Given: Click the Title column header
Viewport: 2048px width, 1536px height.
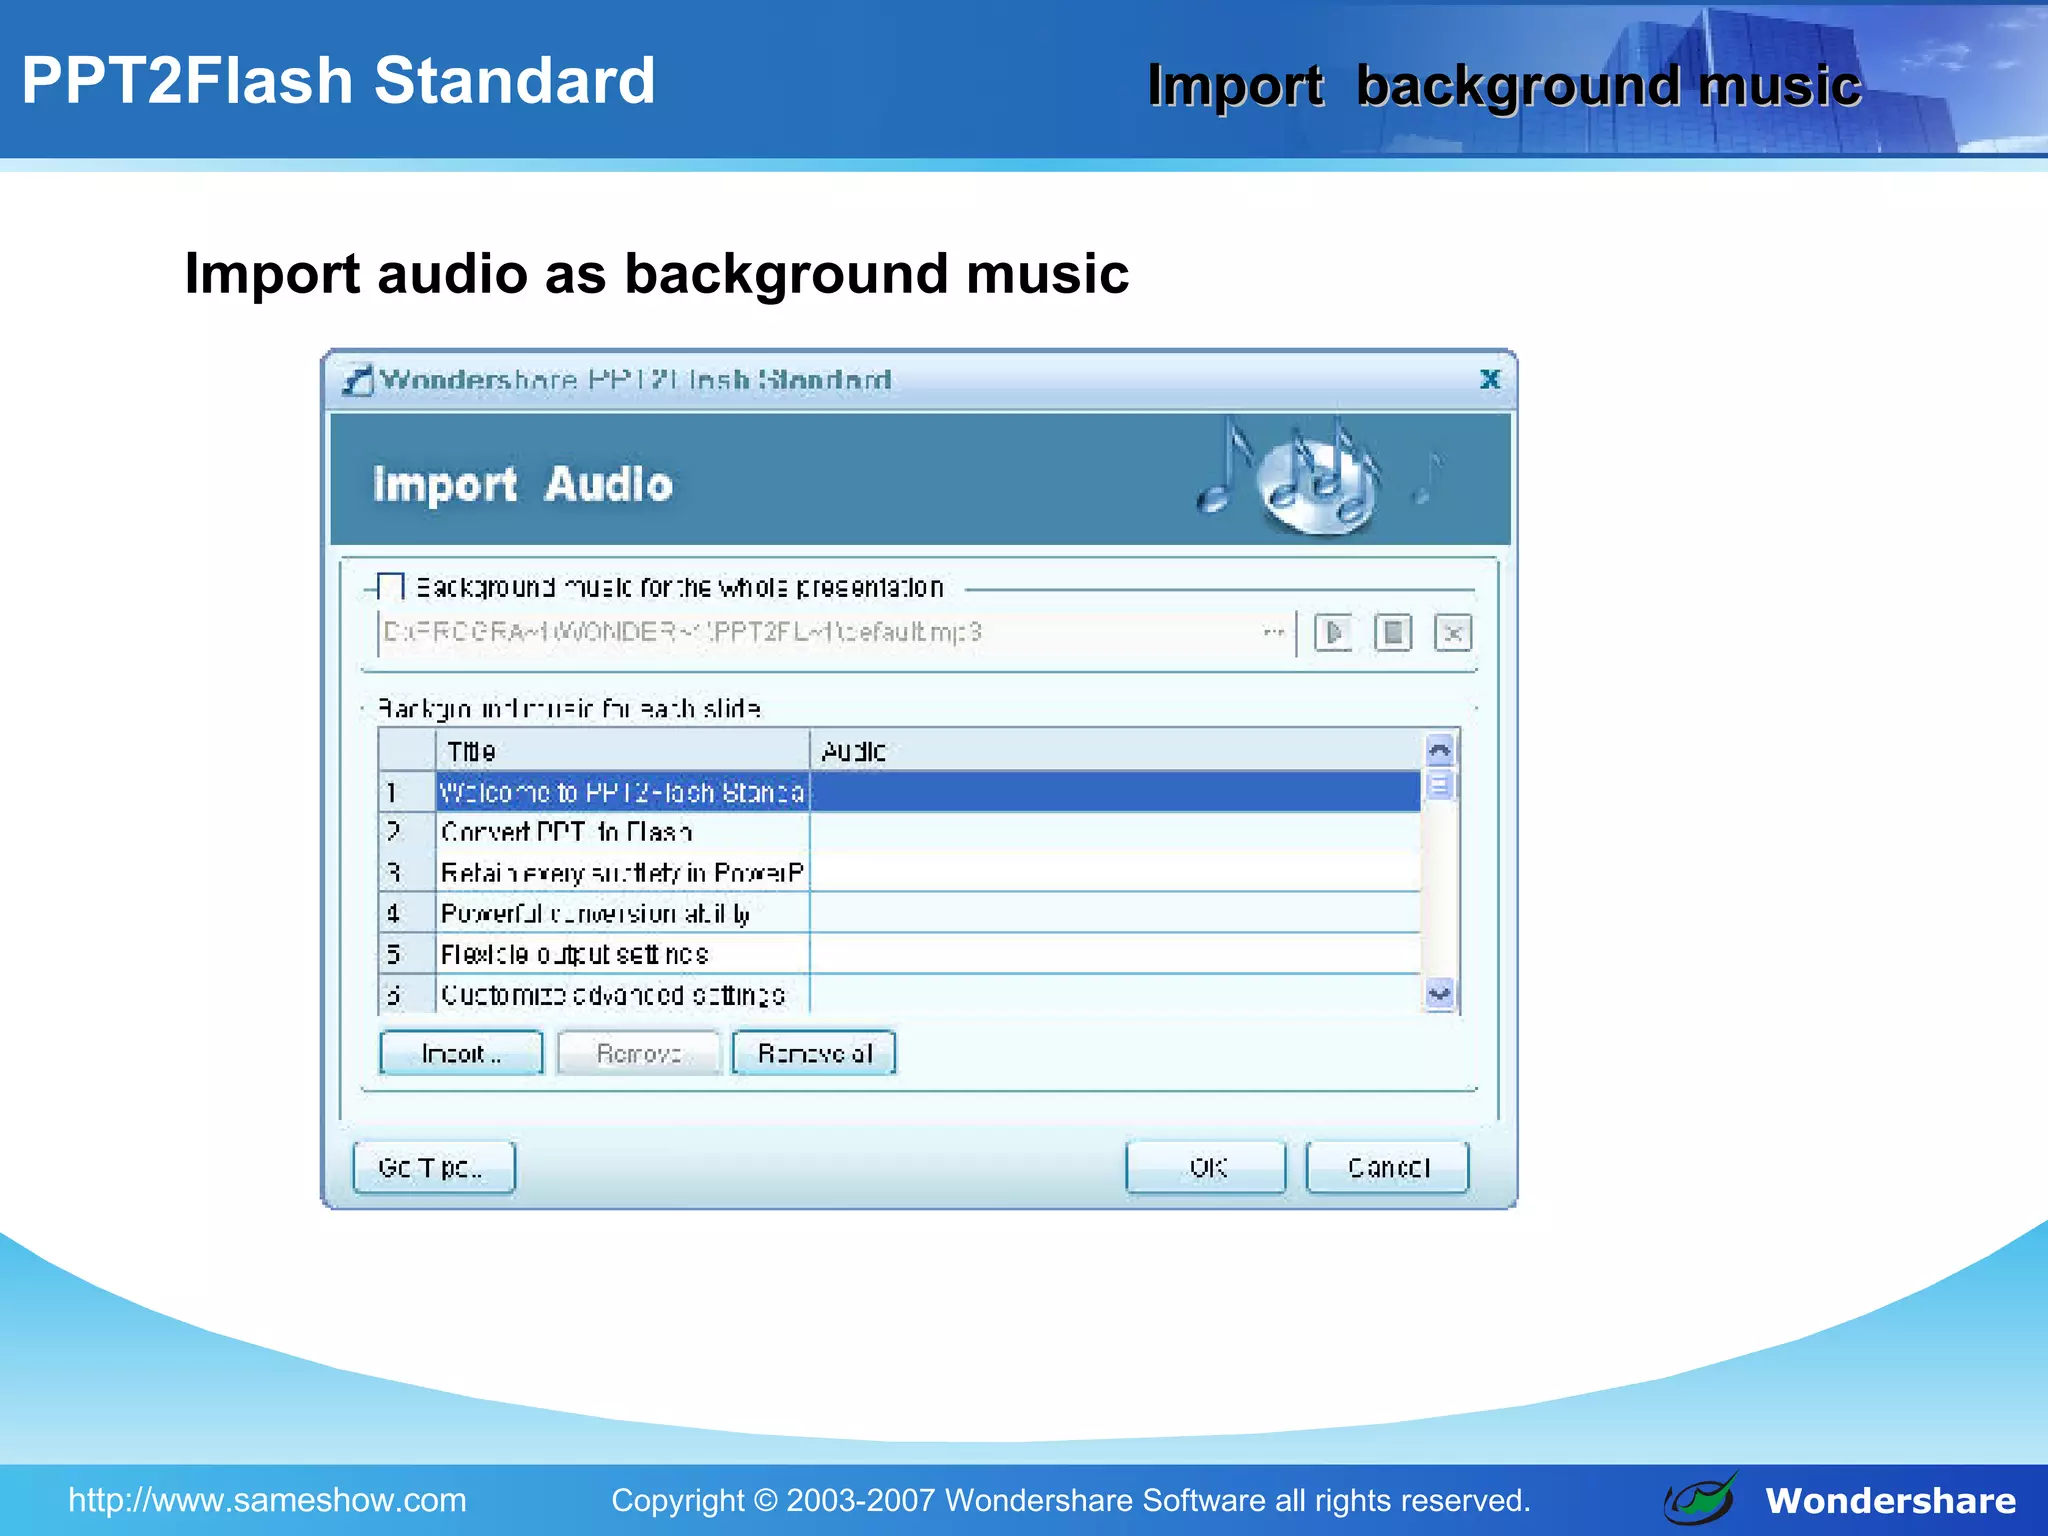Looking at the screenshot, I should [622, 750].
